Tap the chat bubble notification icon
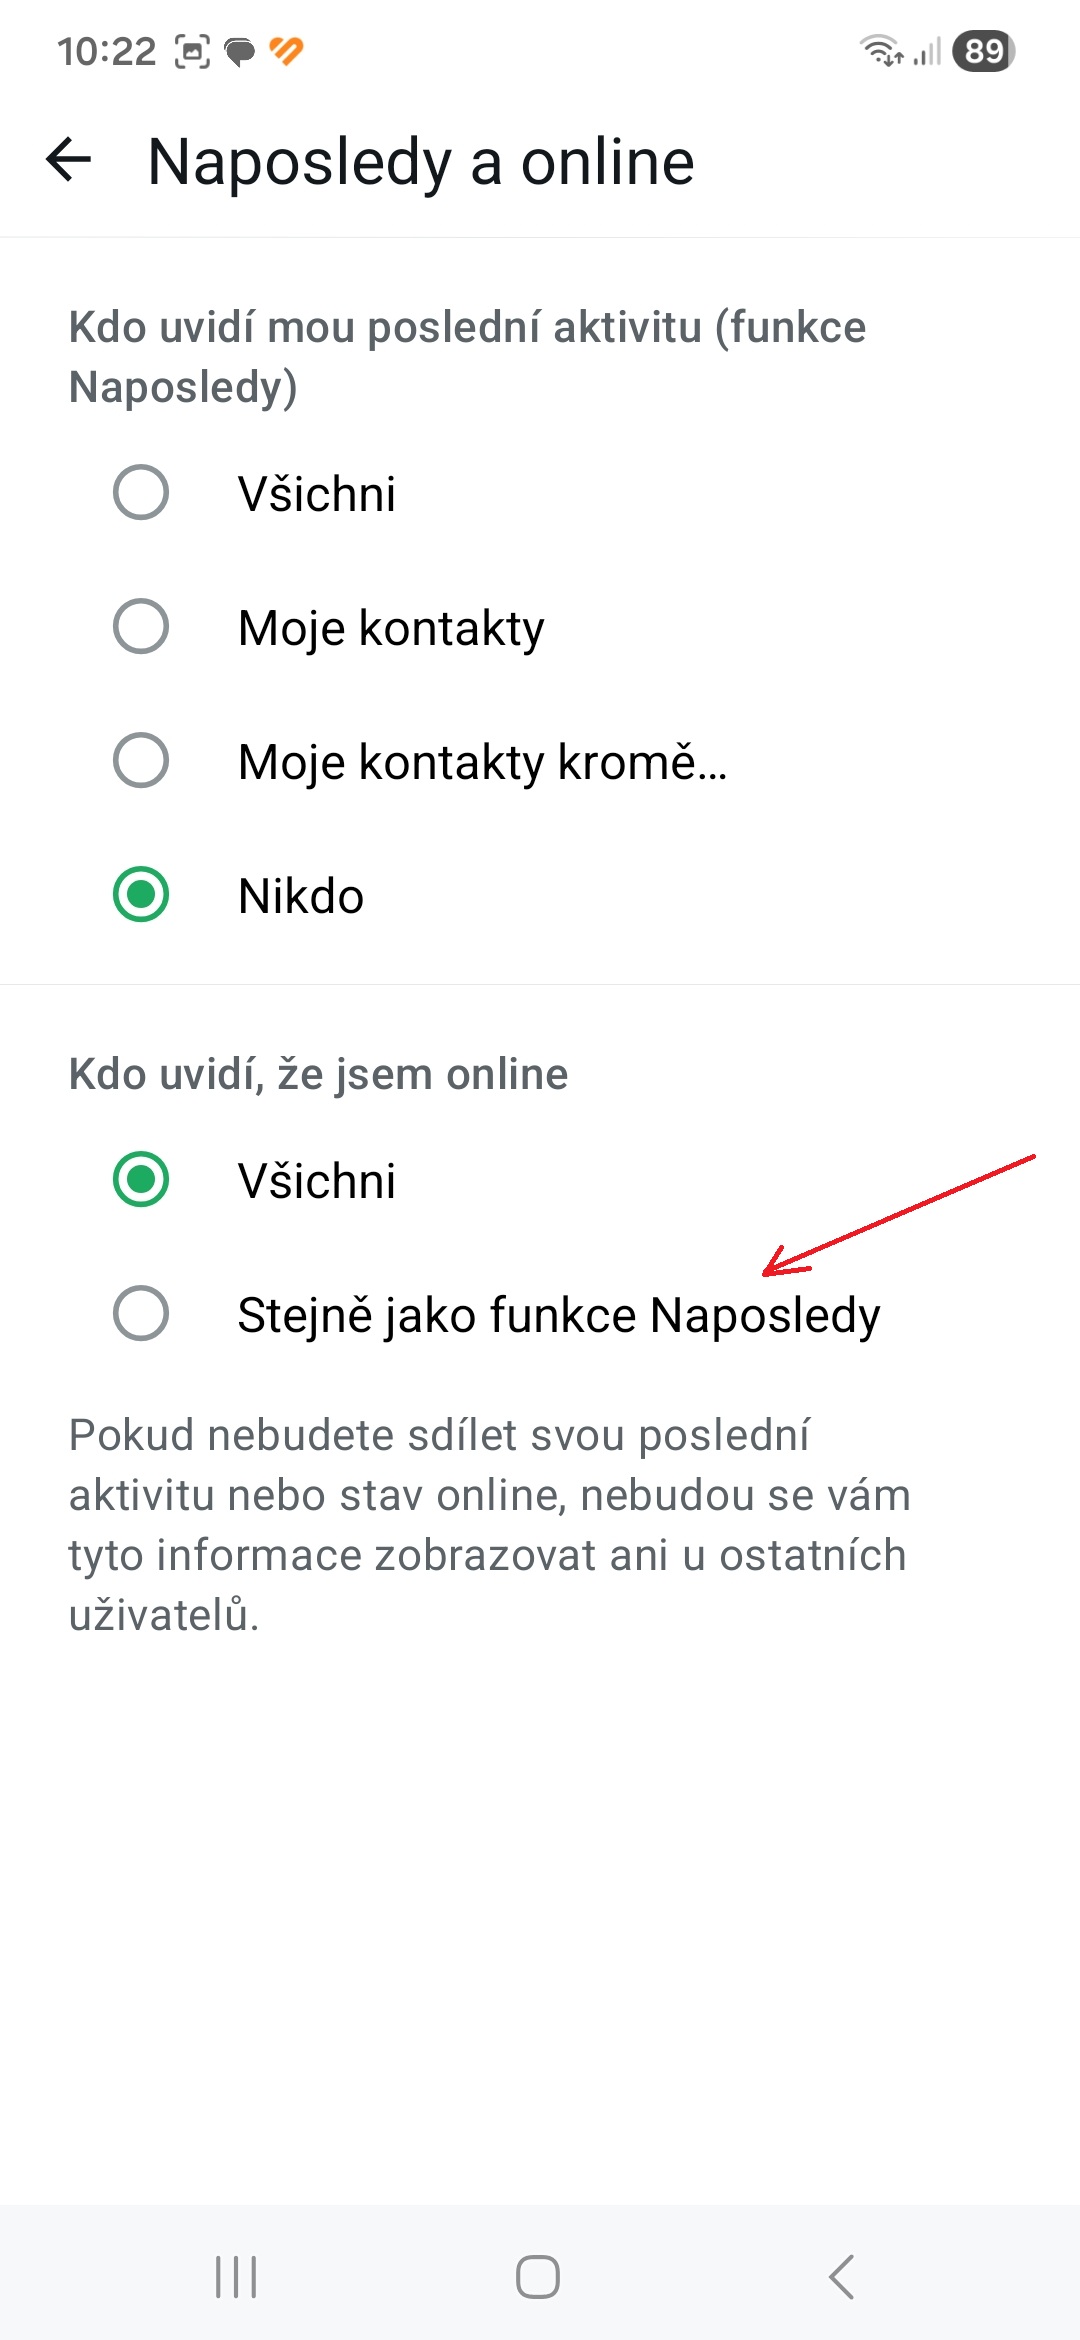The image size is (1080, 2340). [x=240, y=51]
